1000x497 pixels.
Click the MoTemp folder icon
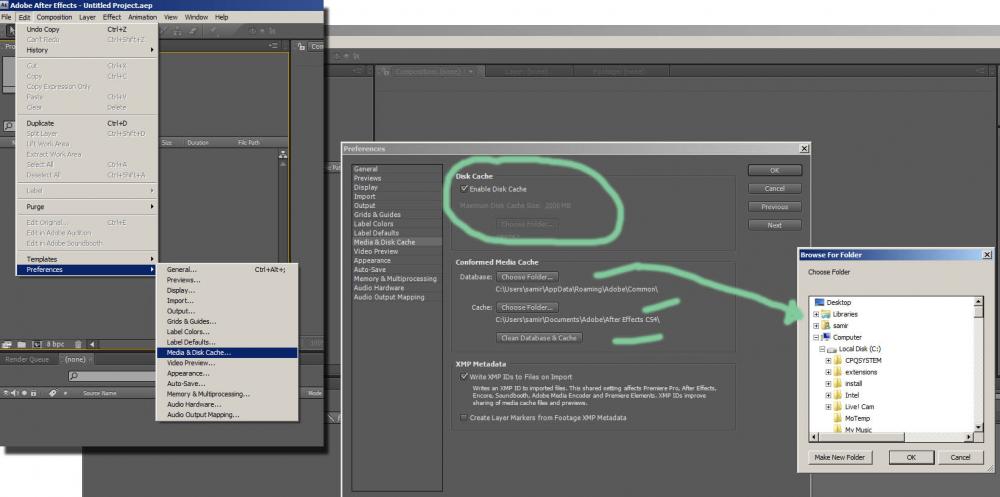tap(838, 419)
